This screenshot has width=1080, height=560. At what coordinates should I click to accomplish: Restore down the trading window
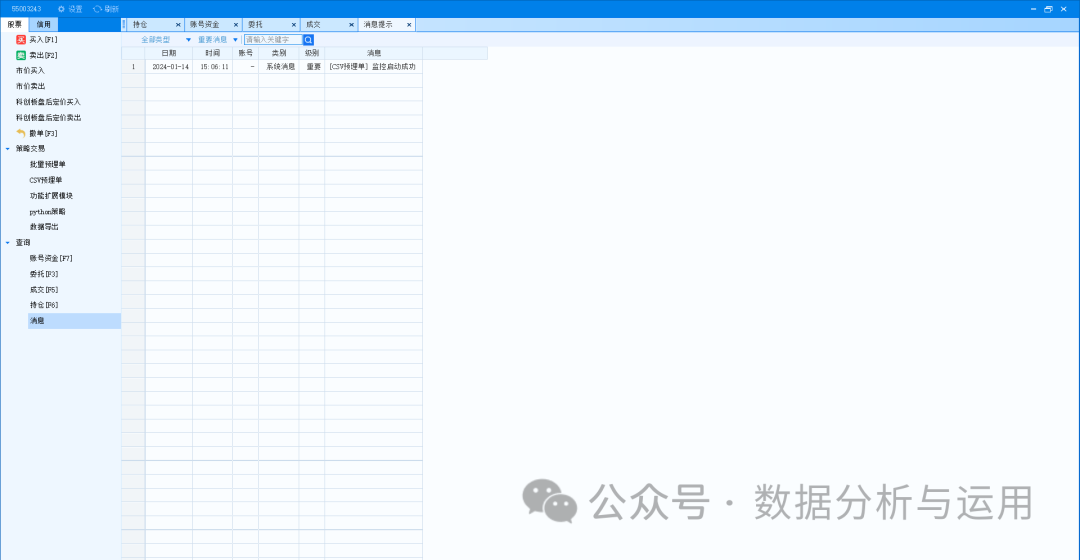pos(1048,9)
